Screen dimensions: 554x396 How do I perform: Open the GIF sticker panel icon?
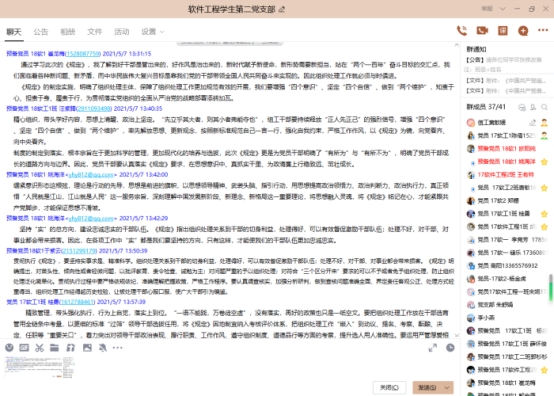[x=24, y=348]
